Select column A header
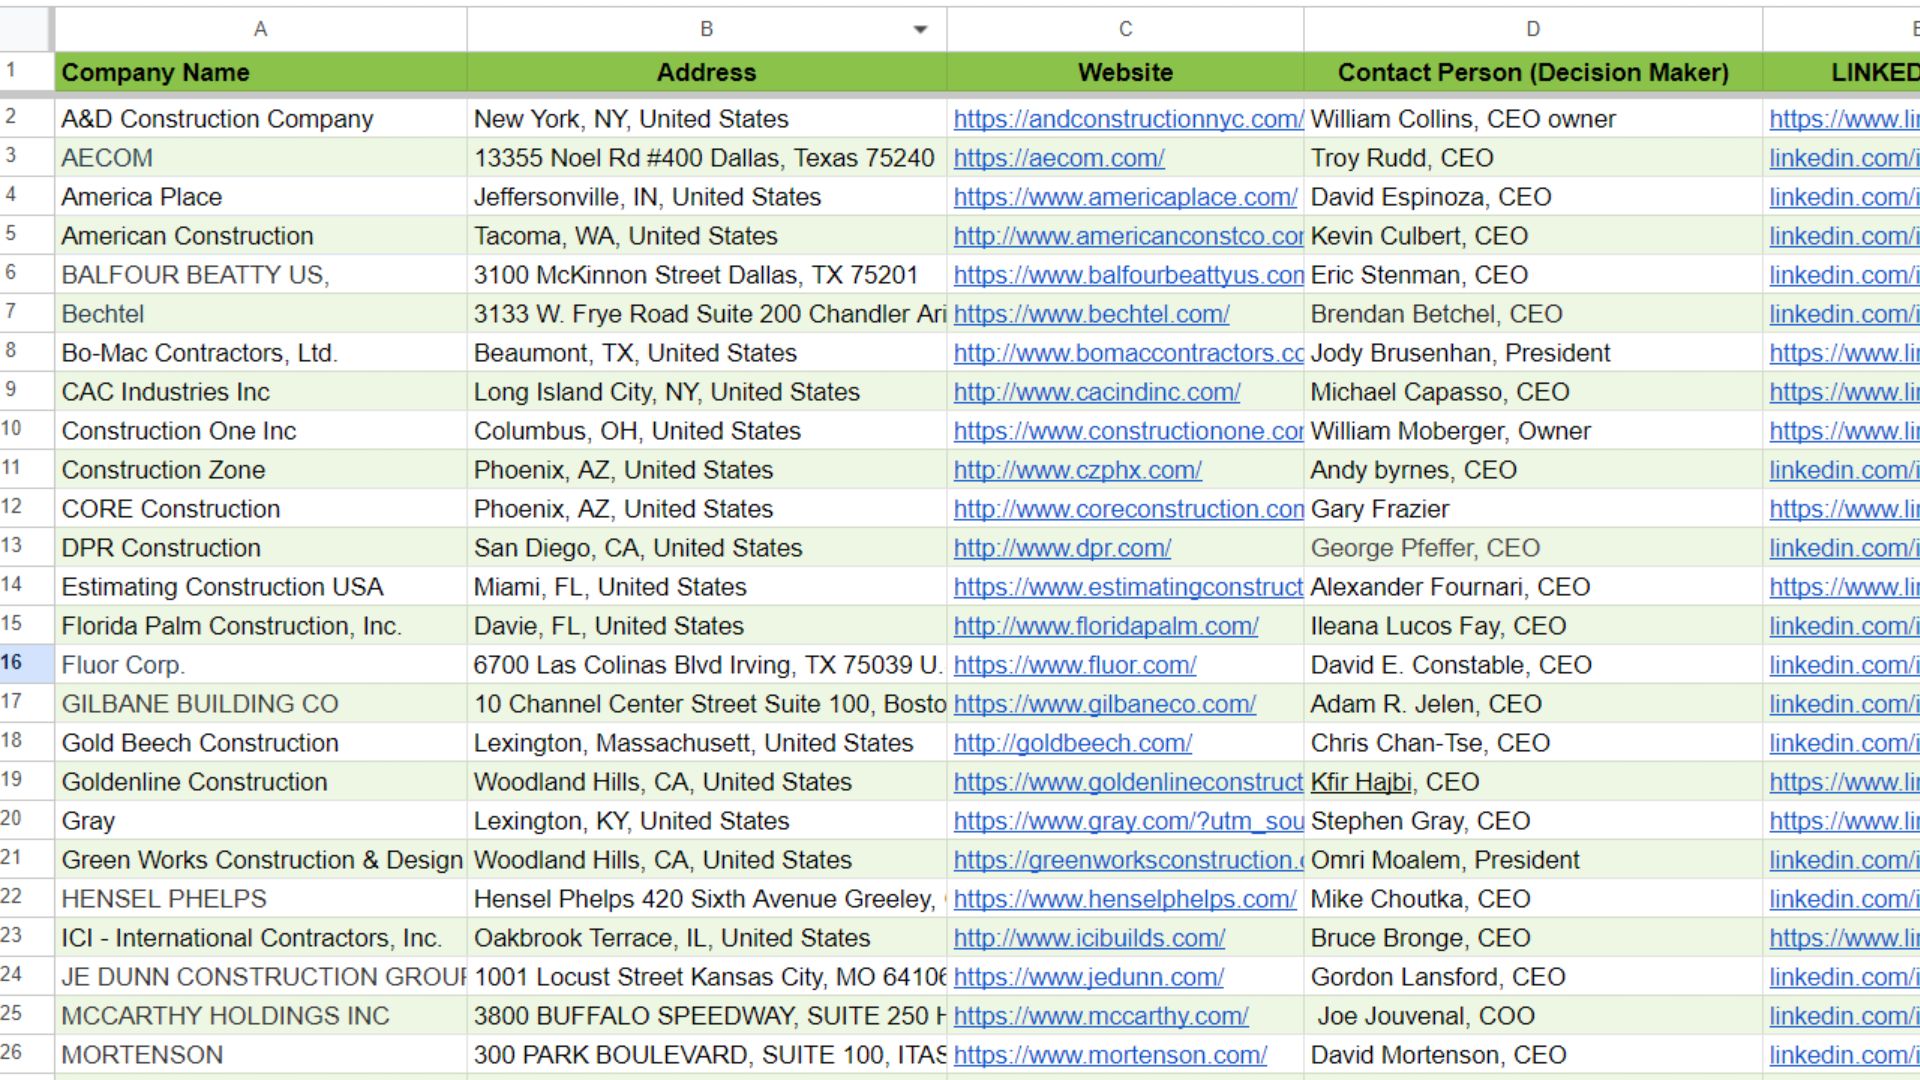 (260, 30)
